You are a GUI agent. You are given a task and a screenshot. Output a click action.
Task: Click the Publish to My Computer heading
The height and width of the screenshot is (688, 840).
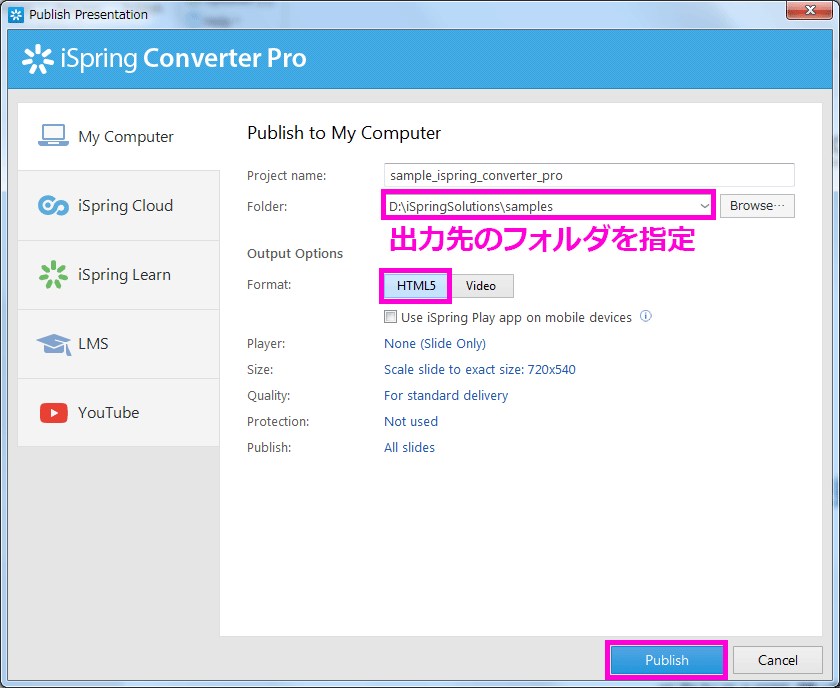(x=344, y=133)
